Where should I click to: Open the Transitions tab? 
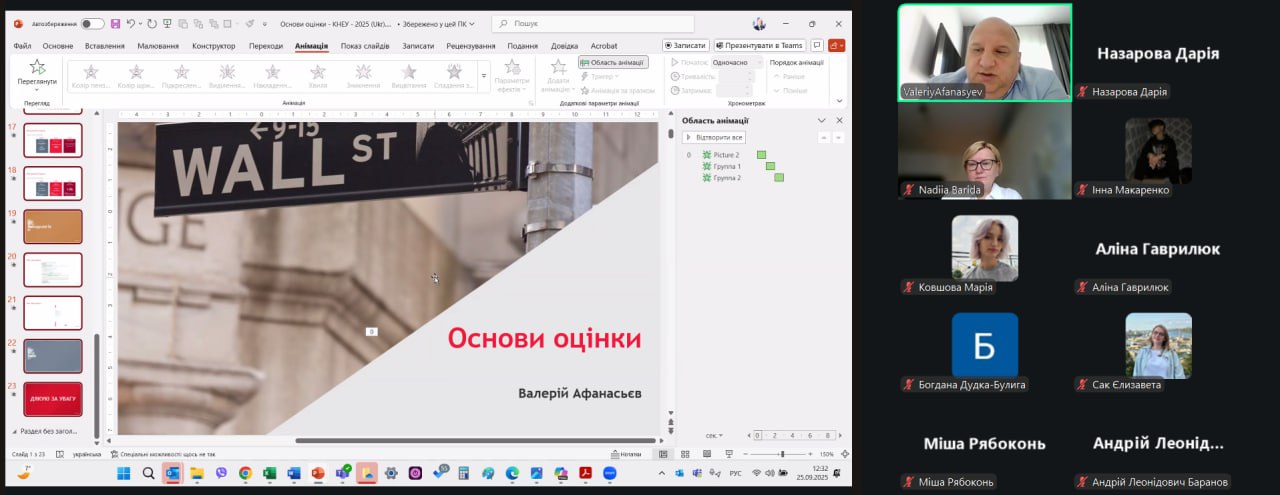(265, 46)
